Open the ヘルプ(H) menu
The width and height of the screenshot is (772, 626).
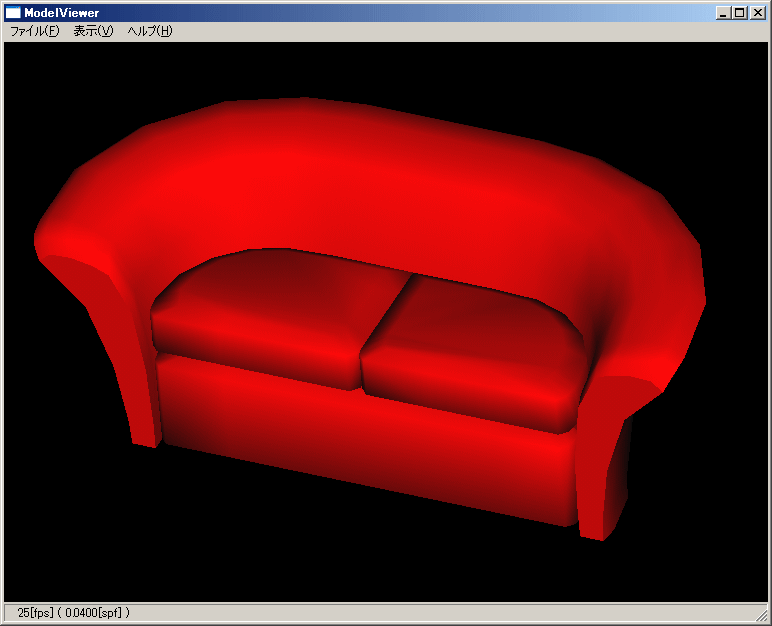150,31
